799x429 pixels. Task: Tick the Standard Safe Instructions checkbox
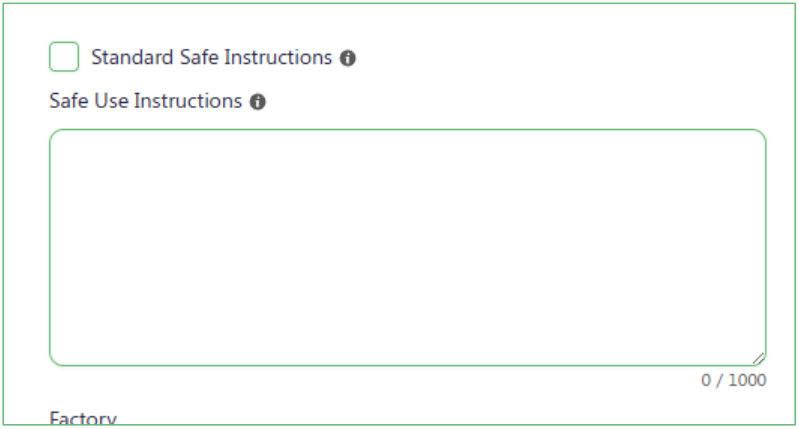click(64, 57)
